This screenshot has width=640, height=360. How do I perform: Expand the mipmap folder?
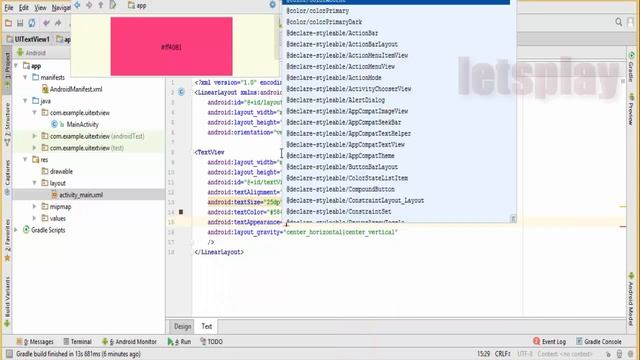pos(35,207)
